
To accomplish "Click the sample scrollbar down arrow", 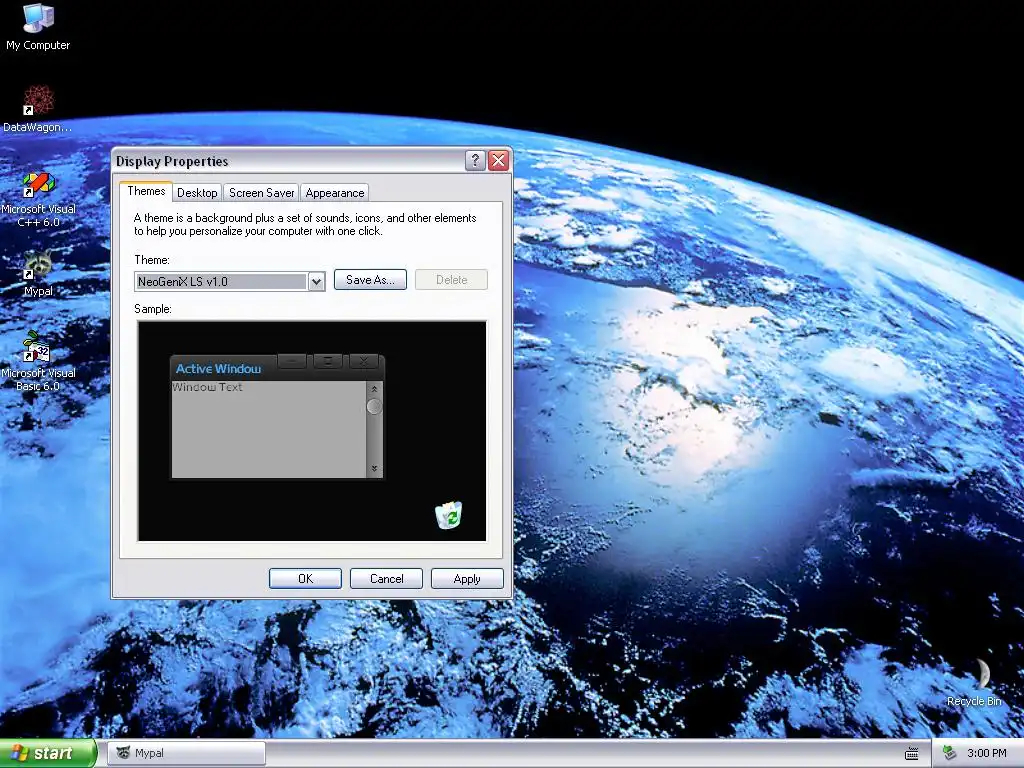I will click(x=374, y=468).
